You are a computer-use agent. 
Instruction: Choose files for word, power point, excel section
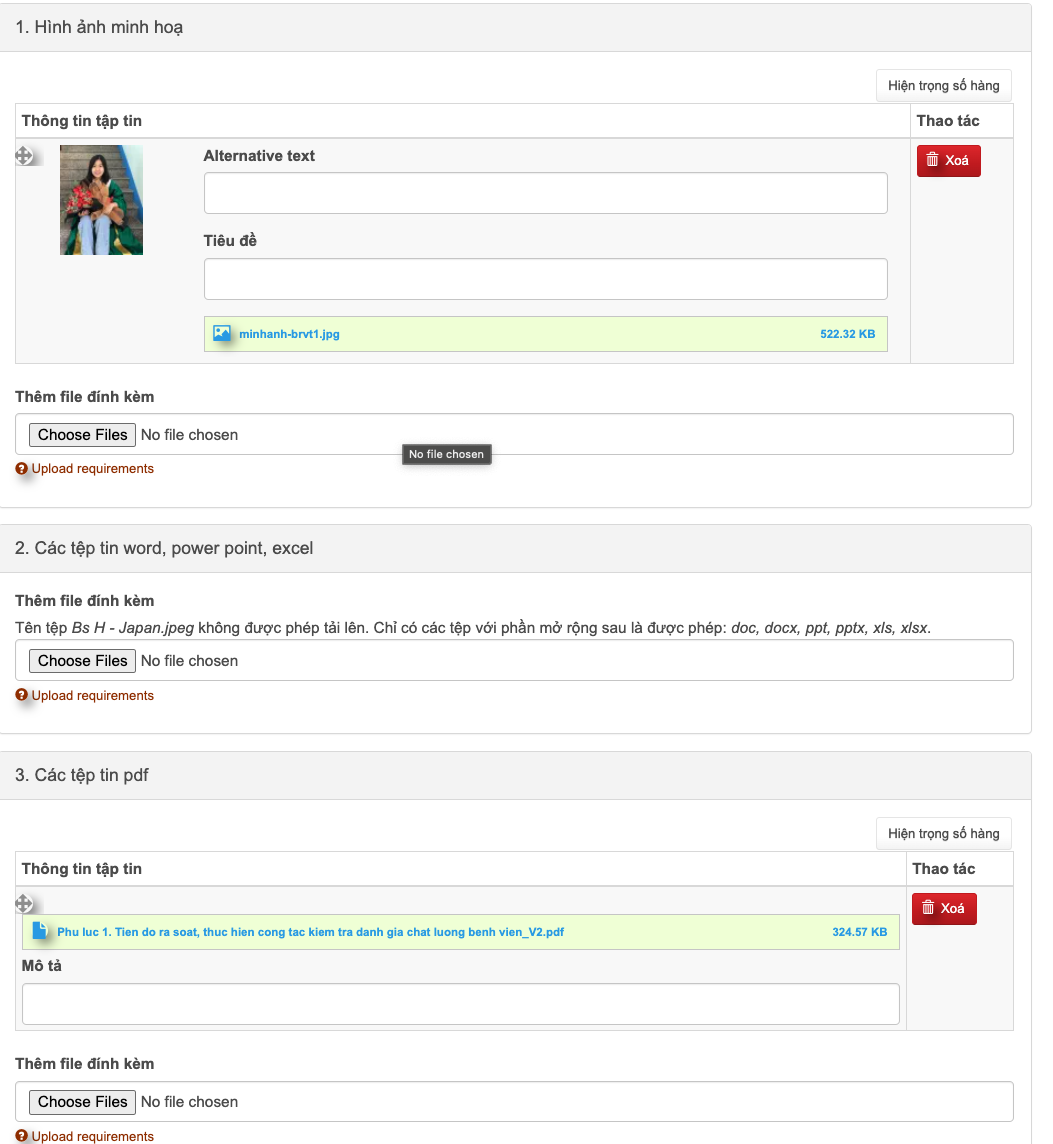click(x=83, y=661)
